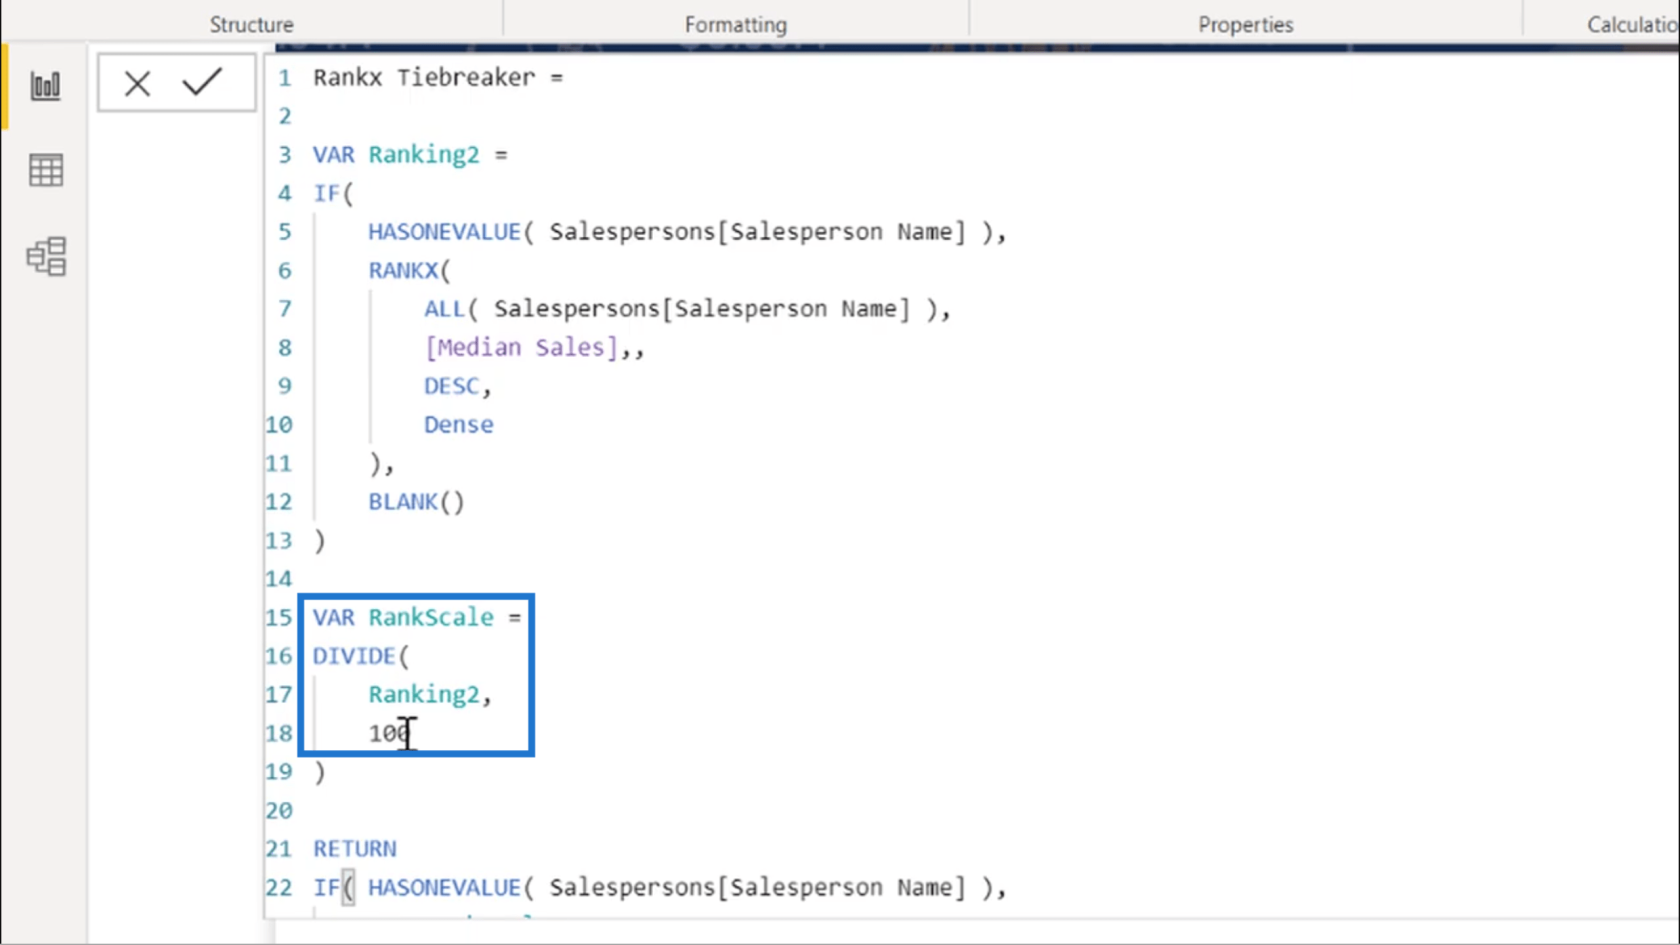Select the Formatting ribbon group label
Screen dimensions: 1680x945
point(736,24)
